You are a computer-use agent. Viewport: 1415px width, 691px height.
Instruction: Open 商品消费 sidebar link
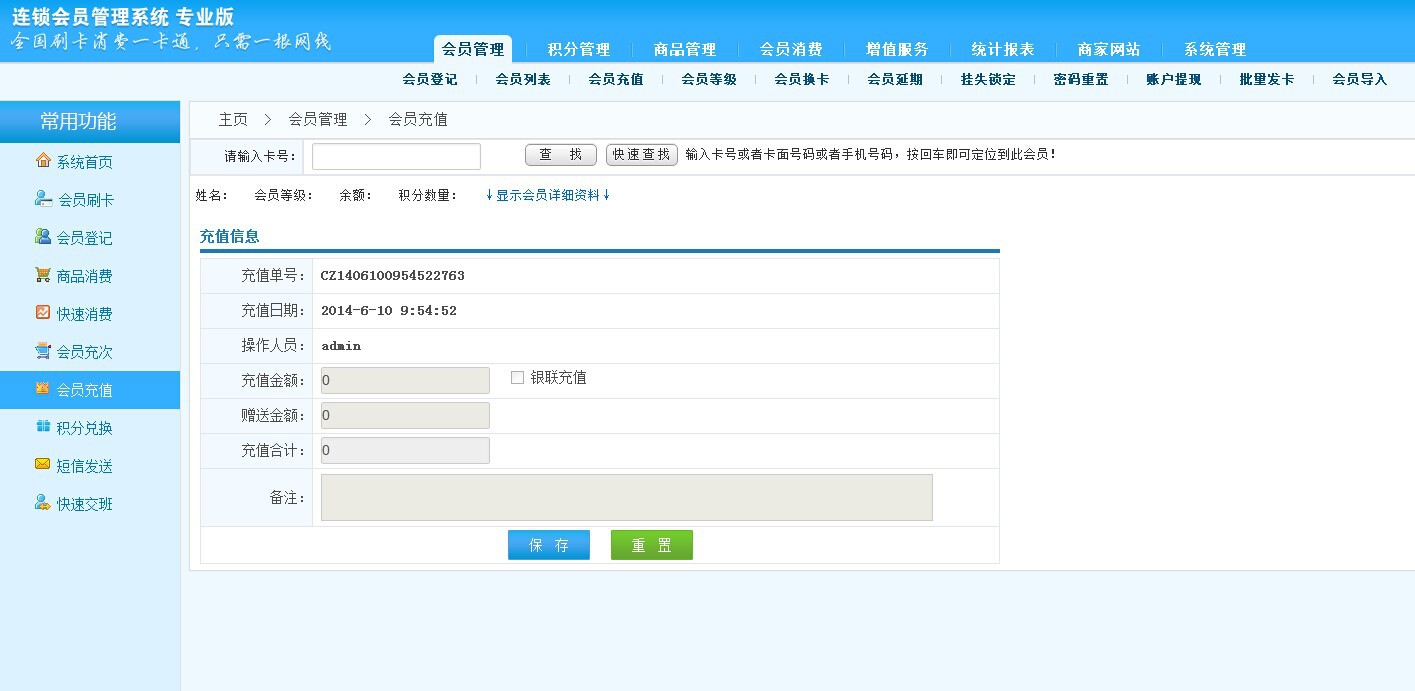tap(85, 276)
